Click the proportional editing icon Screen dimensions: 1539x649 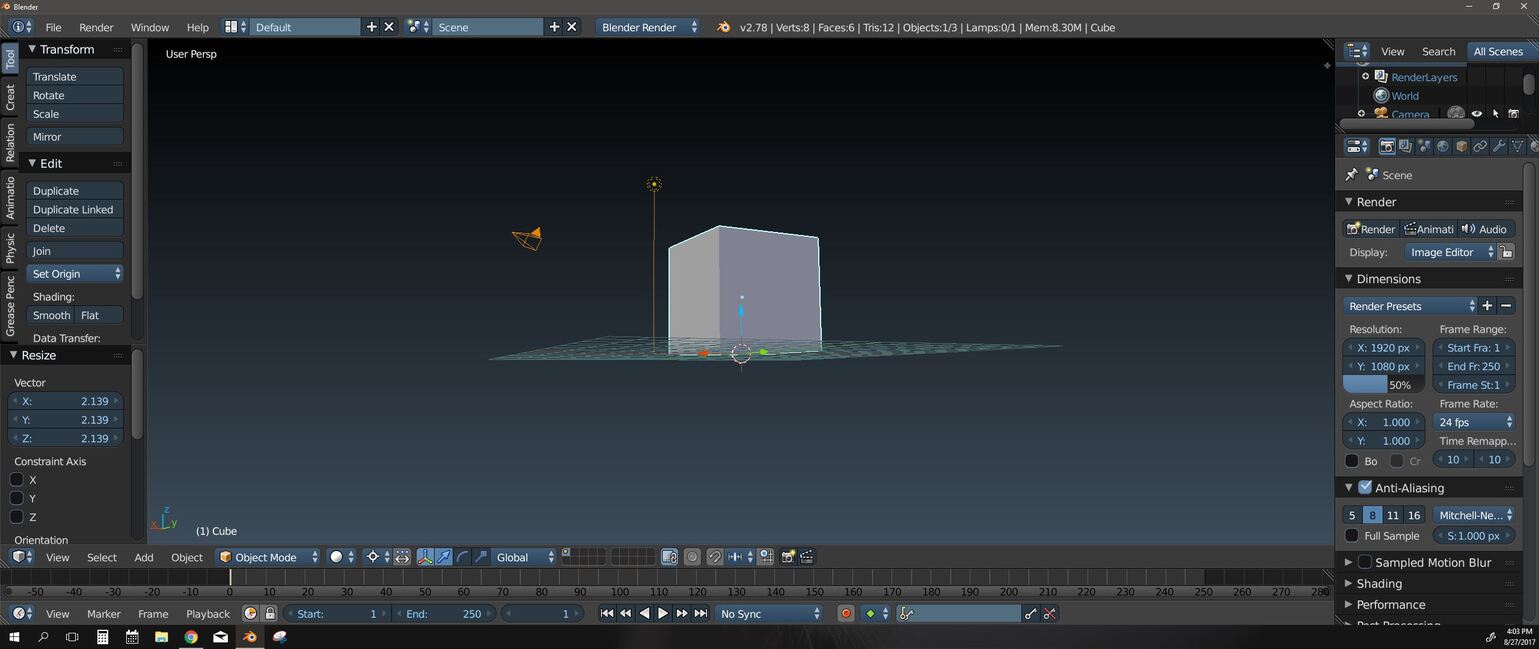693,557
